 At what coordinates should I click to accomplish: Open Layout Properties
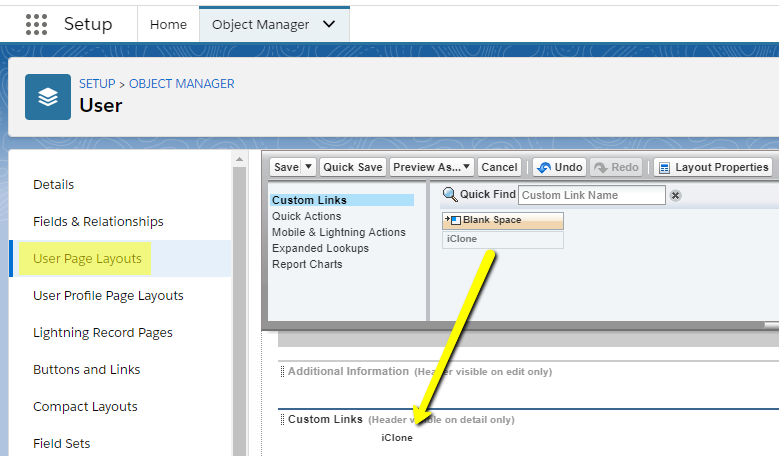tap(713, 167)
